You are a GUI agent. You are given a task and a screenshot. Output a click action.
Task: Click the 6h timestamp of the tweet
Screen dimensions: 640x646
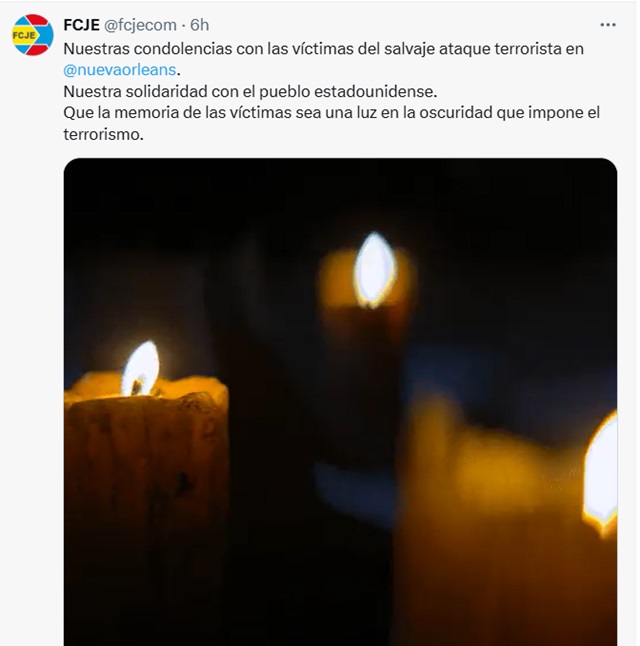pyautogui.click(x=199, y=25)
